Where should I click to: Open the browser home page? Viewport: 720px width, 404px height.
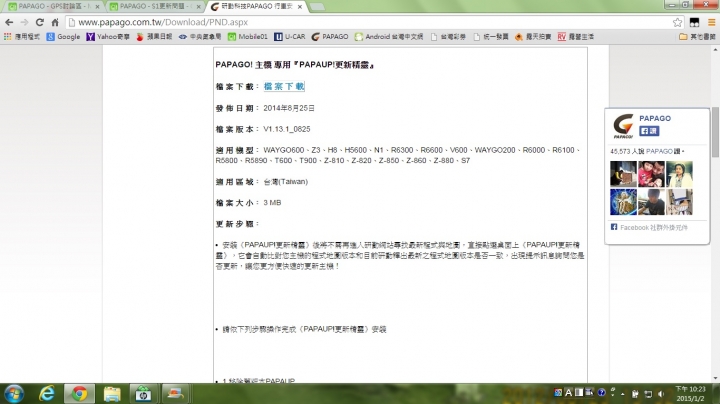point(55,22)
